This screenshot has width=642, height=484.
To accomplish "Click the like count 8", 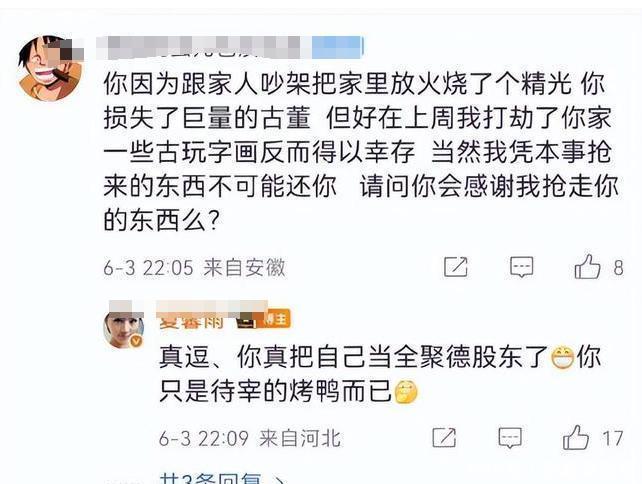I will (x=618, y=268).
